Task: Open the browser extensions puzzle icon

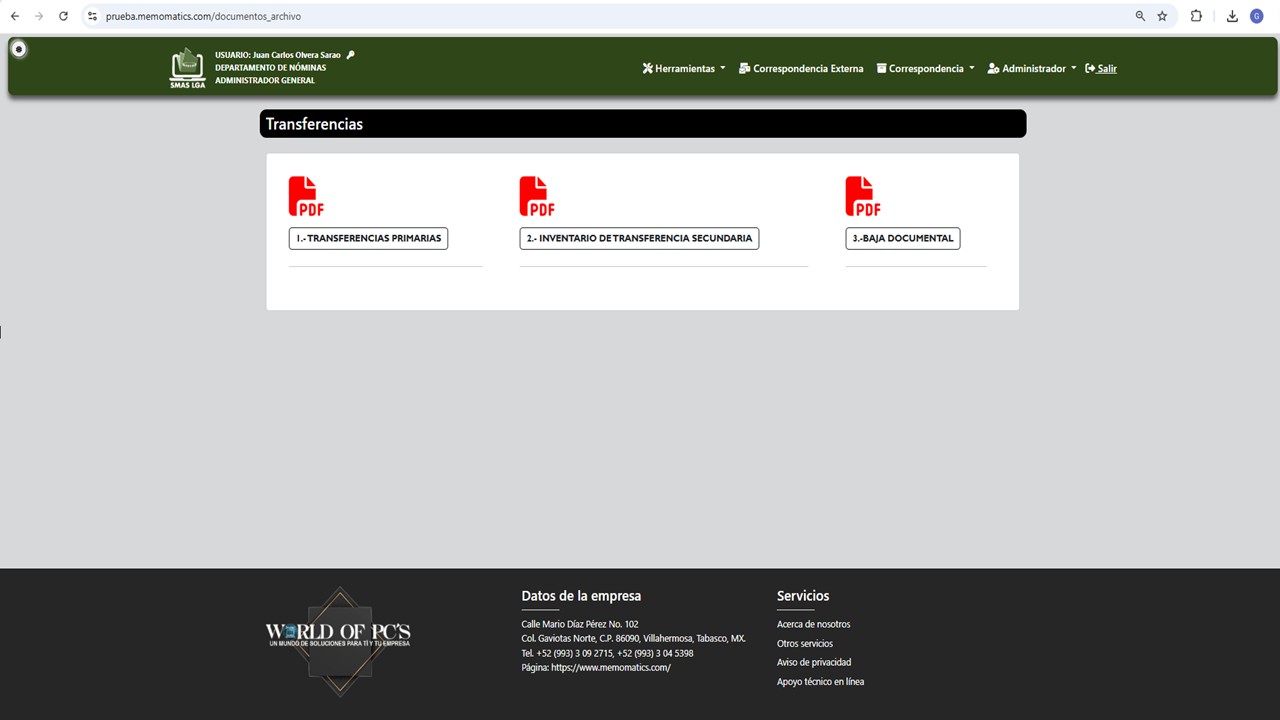Action: coord(1196,16)
